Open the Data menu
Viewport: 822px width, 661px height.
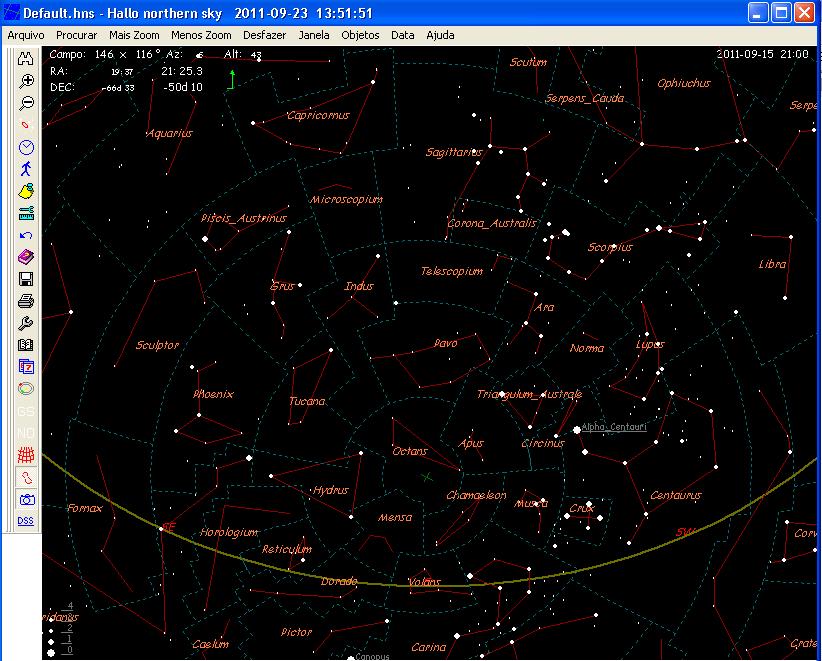coord(403,35)
